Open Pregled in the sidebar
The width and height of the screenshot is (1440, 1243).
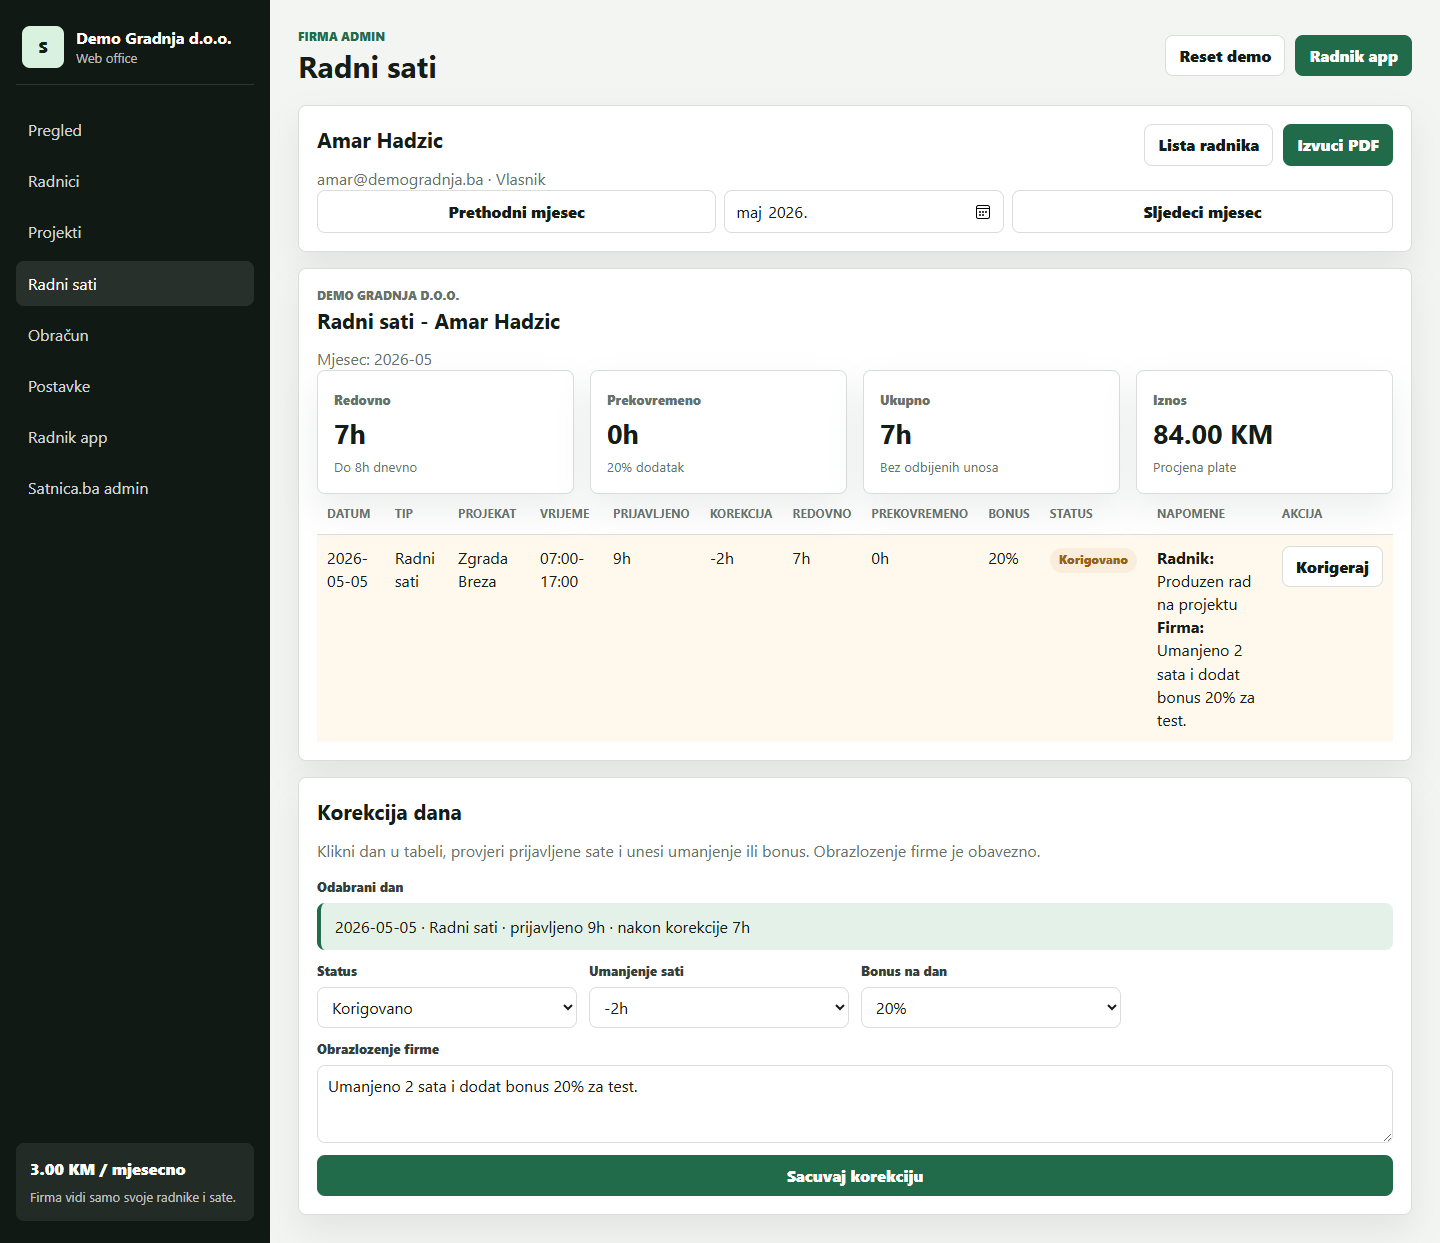135,130
